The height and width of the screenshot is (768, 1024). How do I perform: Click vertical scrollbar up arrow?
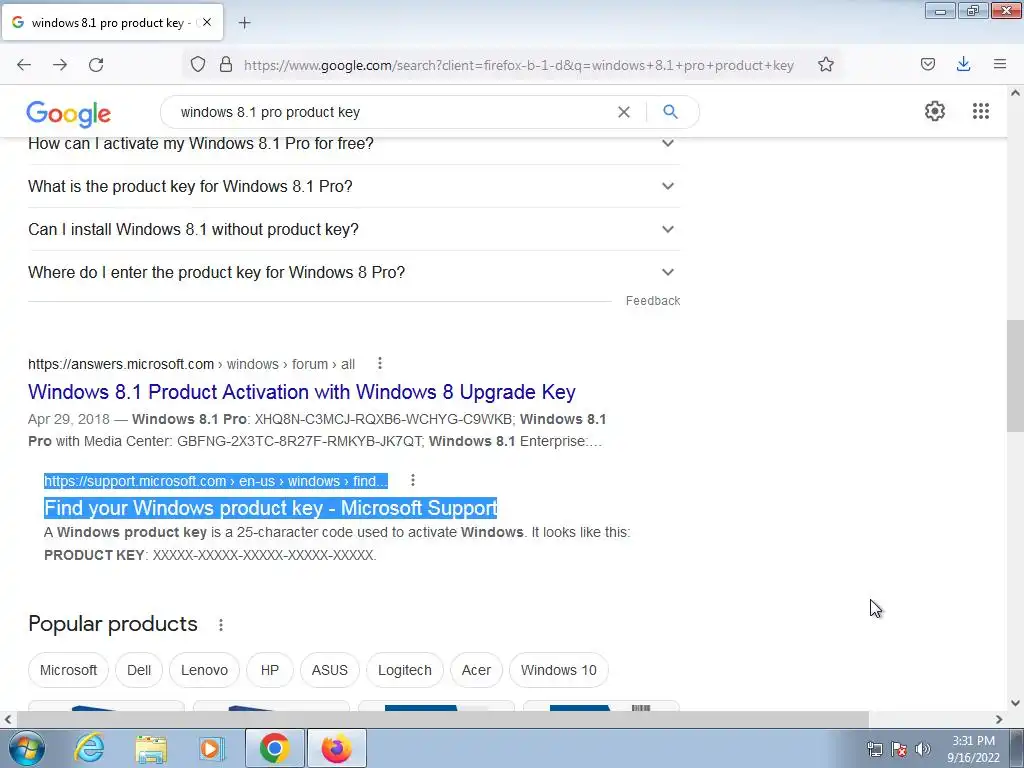(1015, 93)
